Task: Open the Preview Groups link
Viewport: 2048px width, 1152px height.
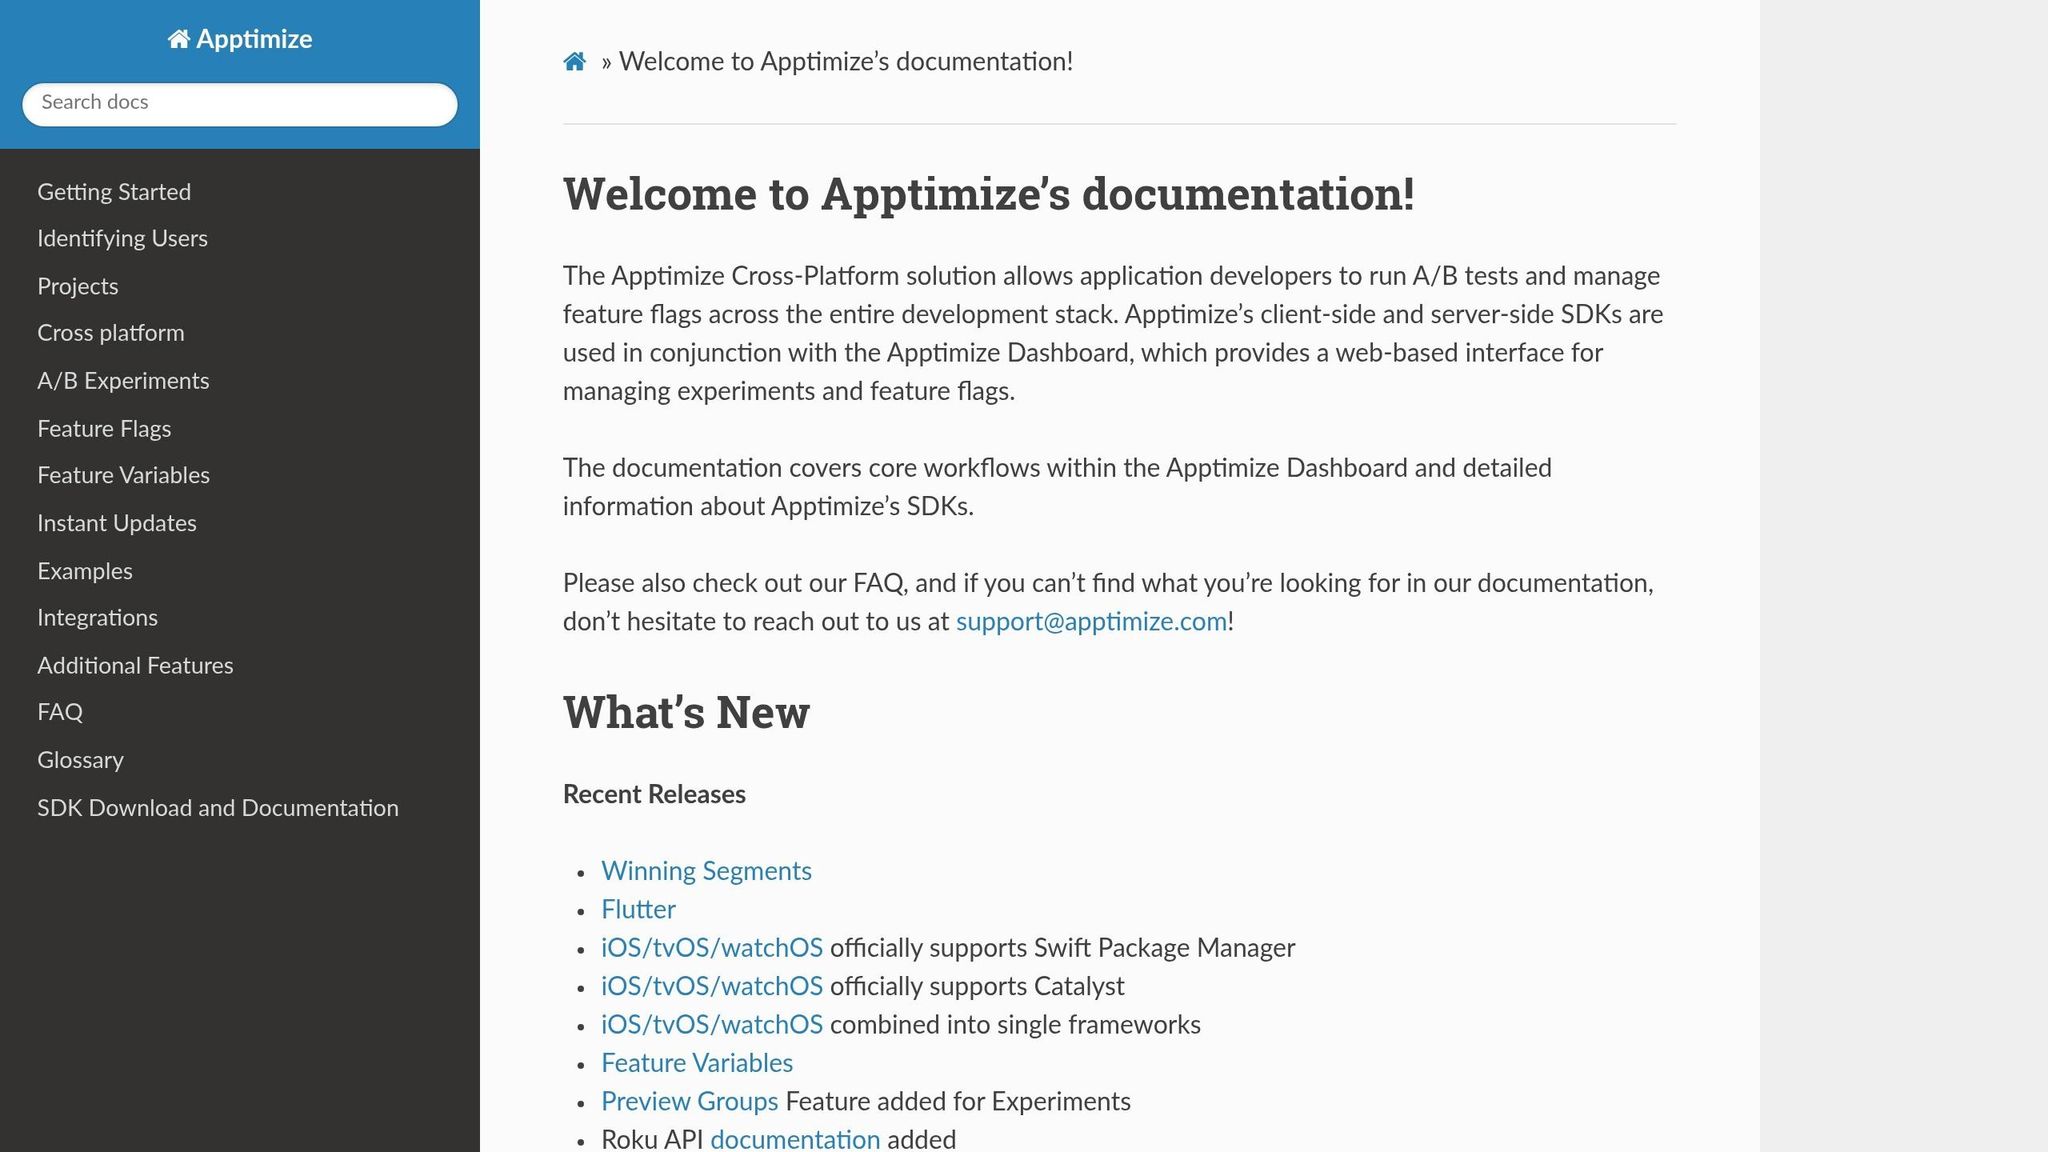Action: click(x=689, y=1102)
